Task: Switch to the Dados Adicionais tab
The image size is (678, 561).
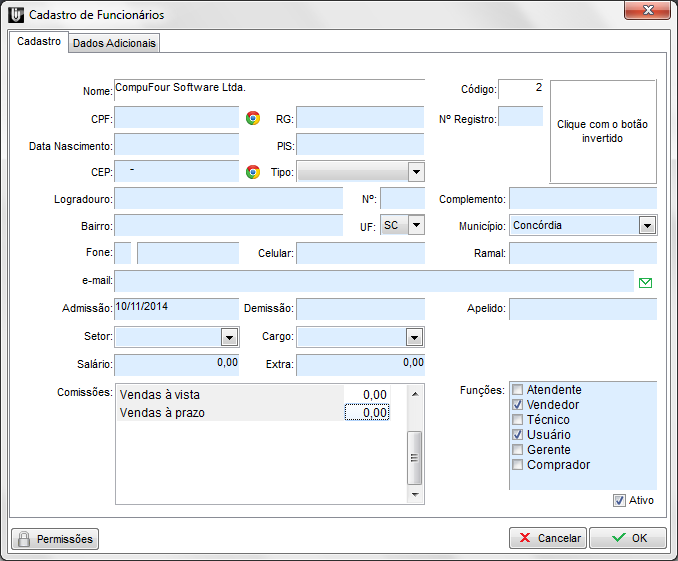Action: 115,43
